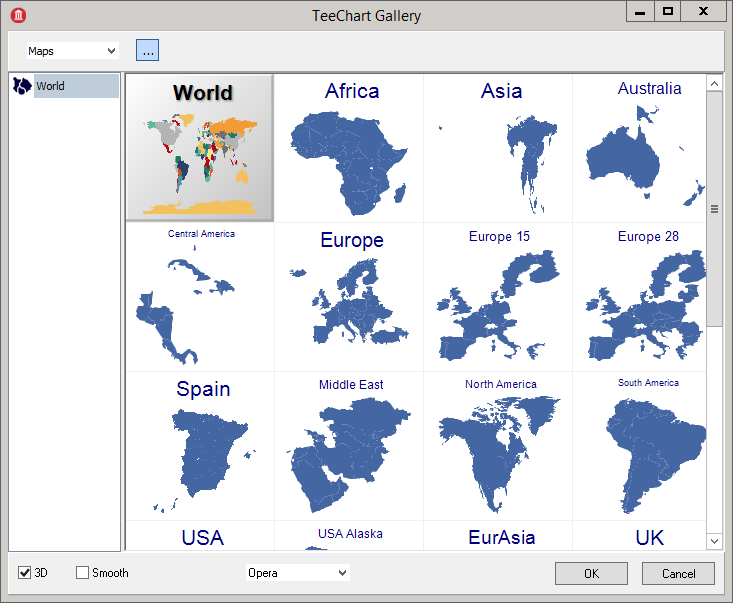Click the World globe icon in list
The height and width of the screenshot is (603, 733).
[x=22, y=86]
